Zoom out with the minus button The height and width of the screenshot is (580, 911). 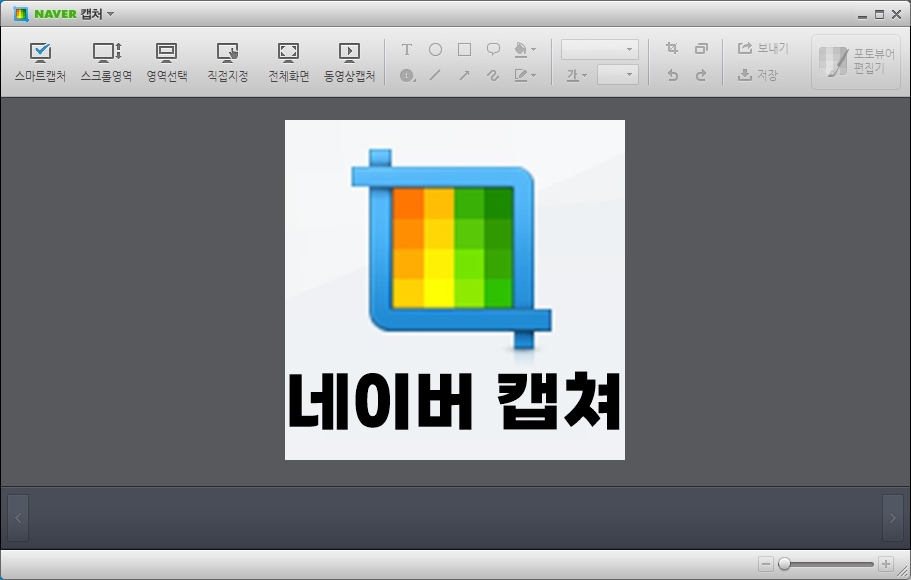[766, 564]
